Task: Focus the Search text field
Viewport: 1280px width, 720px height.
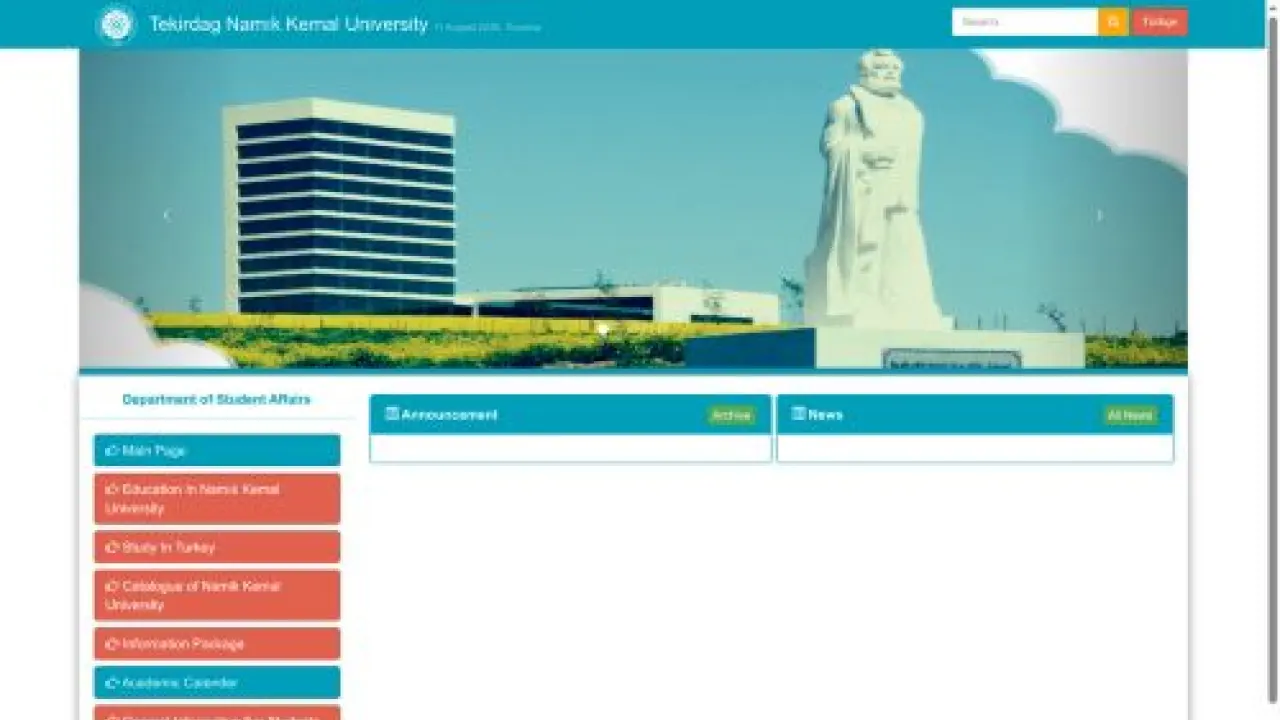Action: pyautogui.click(x=1025, y=22)
